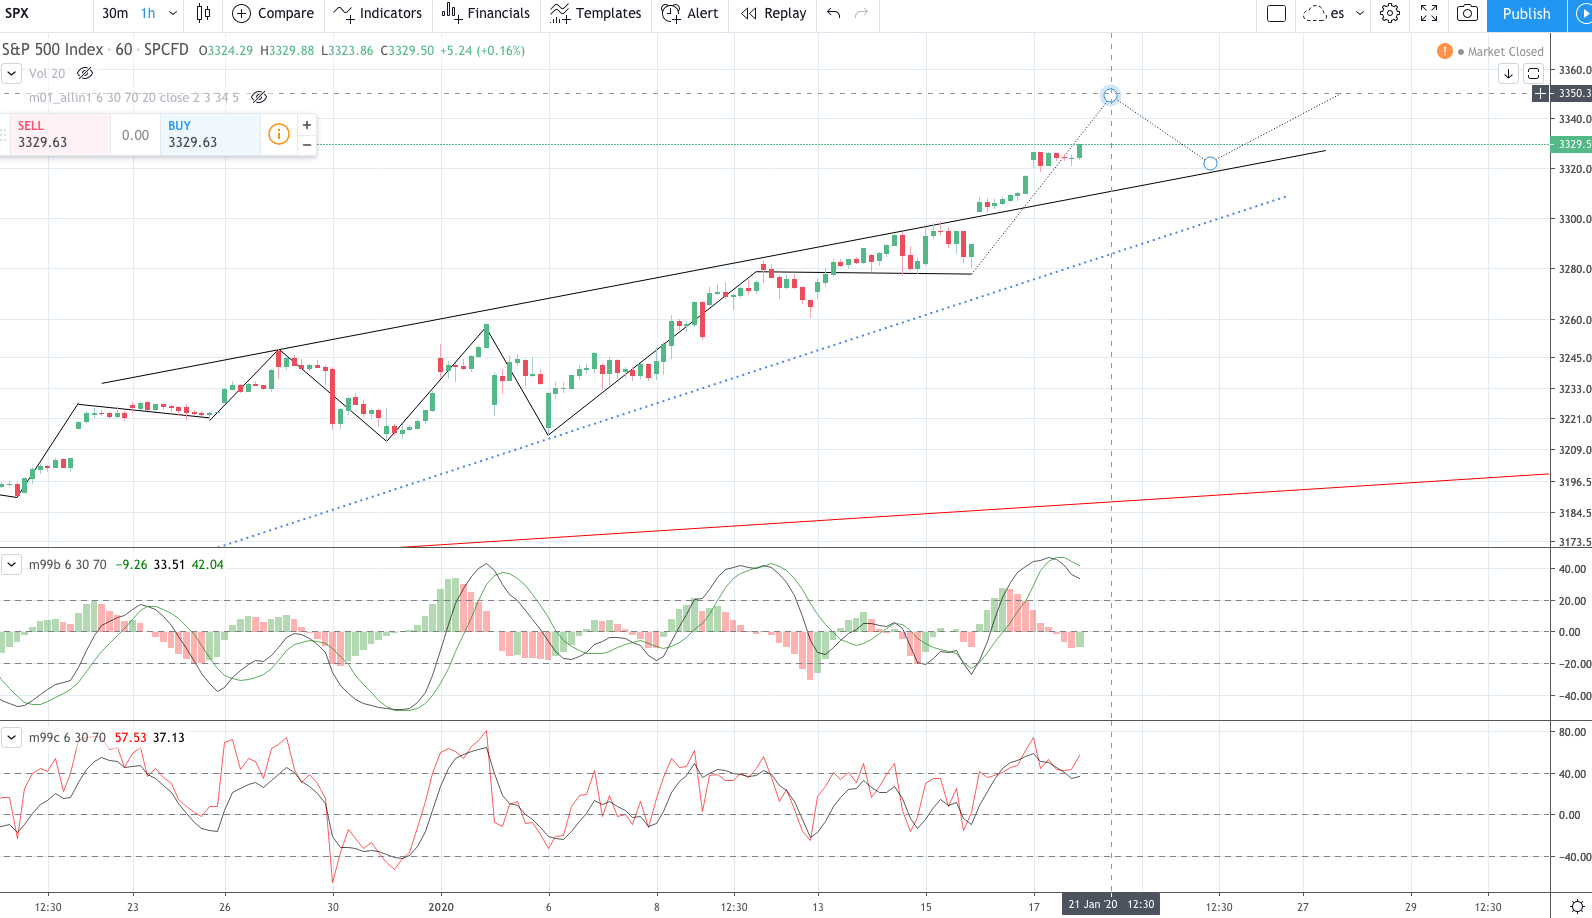Image resolution: width=1592 pixels, height=918 pixels.
Task: Click the Compare plus-circle icon
Action: point(241,13)
